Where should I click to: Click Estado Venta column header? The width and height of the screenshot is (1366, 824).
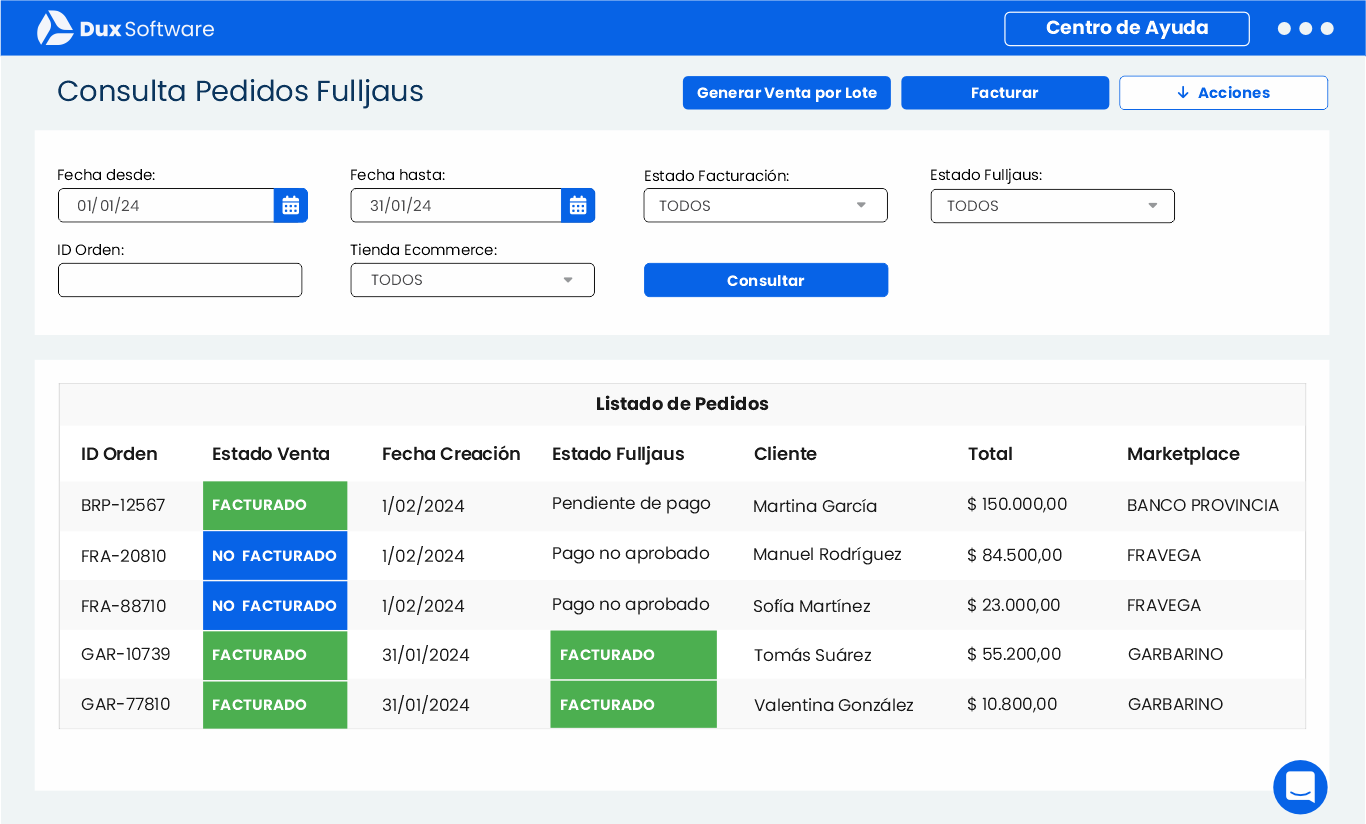[x=271, y=454]
